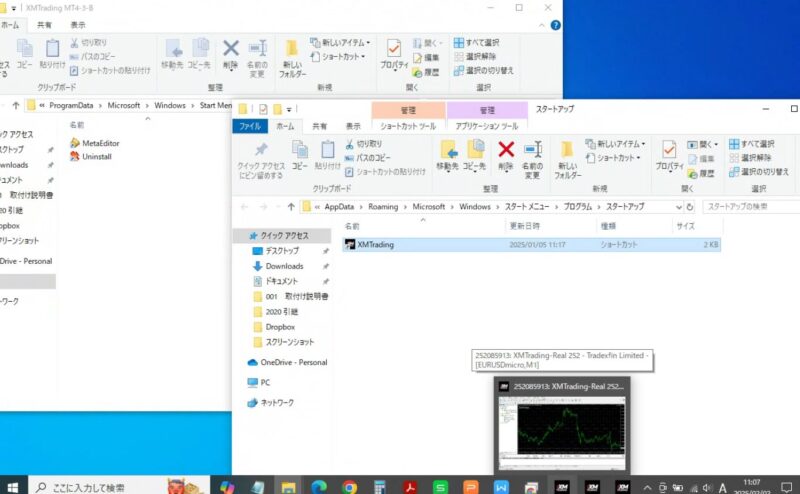Refresh the スタートアップ folder view
Image resolution: width=800 pixels, height=494 pixels.
tap(690, 207)
